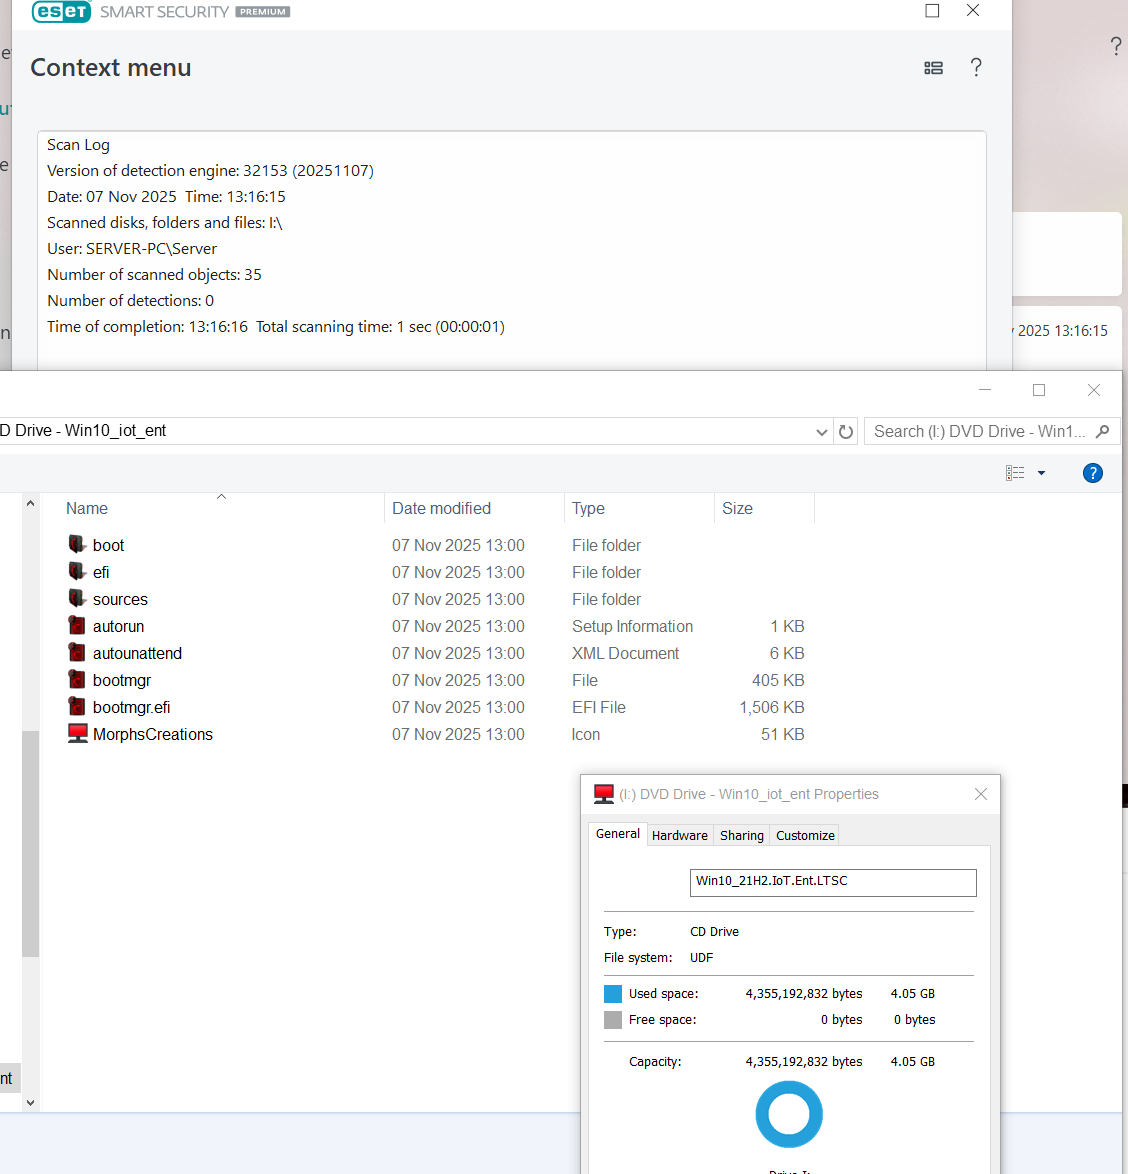
Task: Select the boot folder name
Action: point(109,545)
